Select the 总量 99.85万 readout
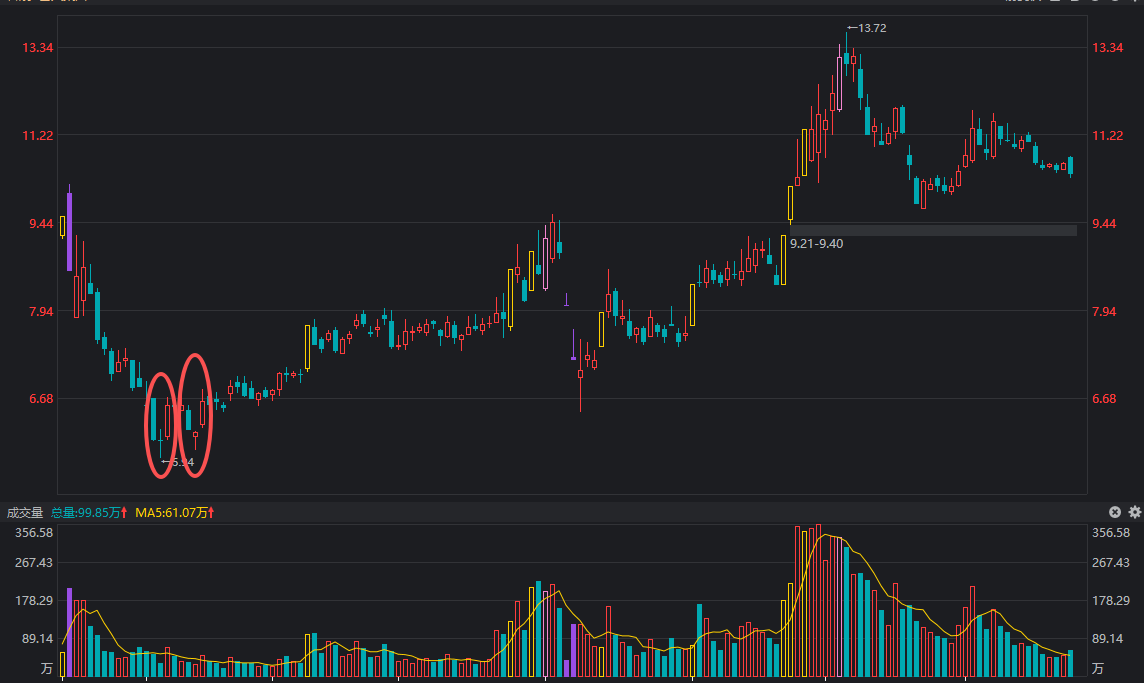1144x683 pixels. point(88,512)
